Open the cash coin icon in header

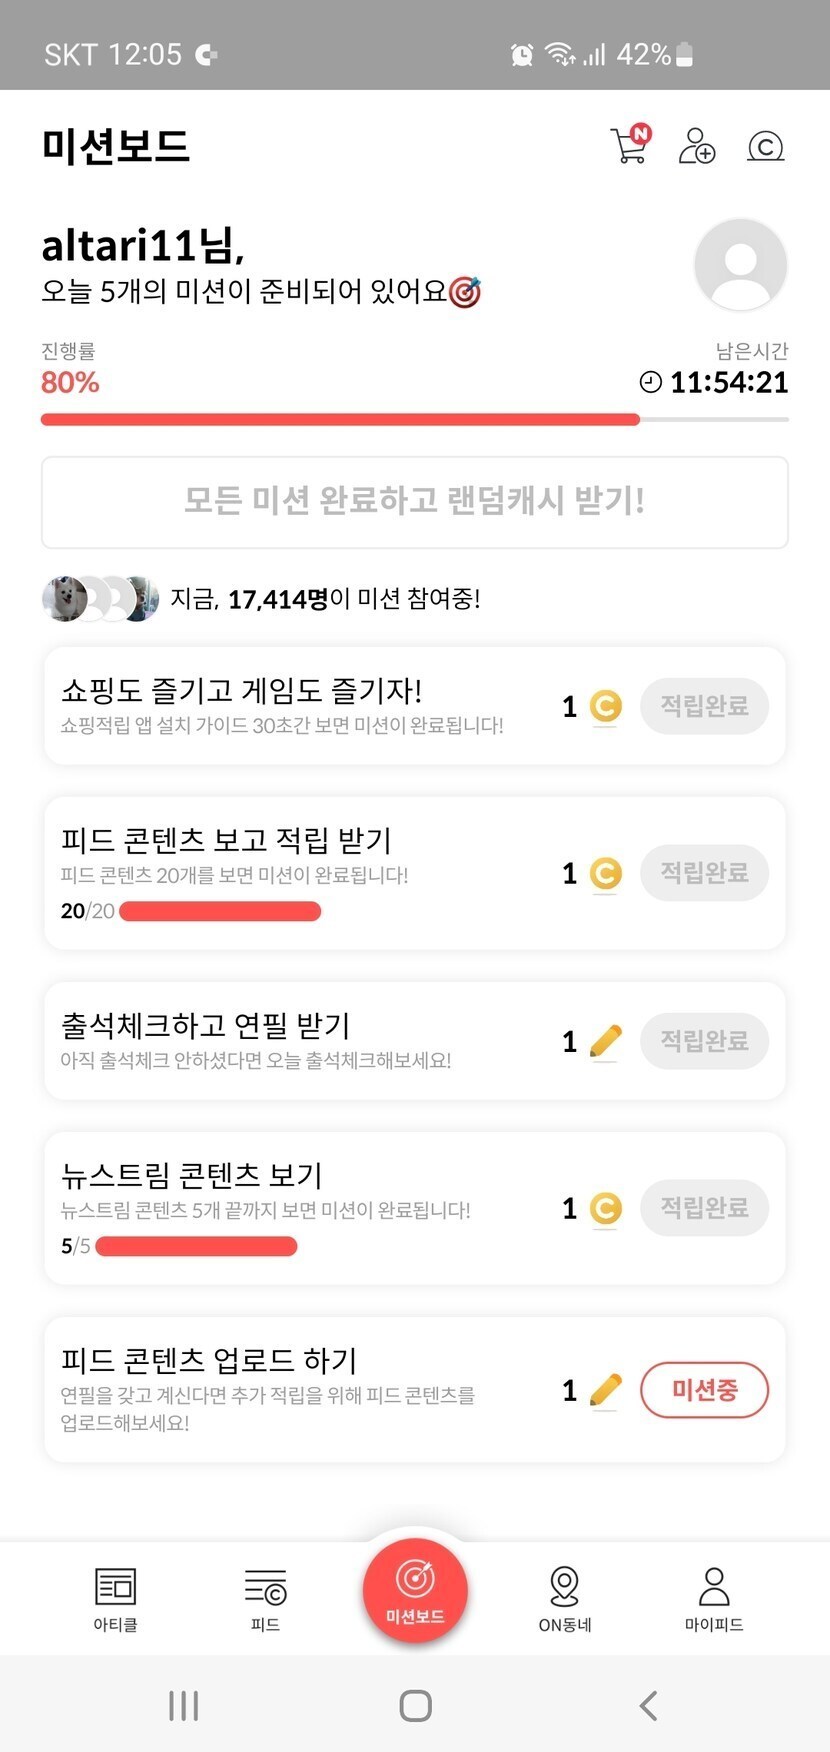(x=765, y=147)
